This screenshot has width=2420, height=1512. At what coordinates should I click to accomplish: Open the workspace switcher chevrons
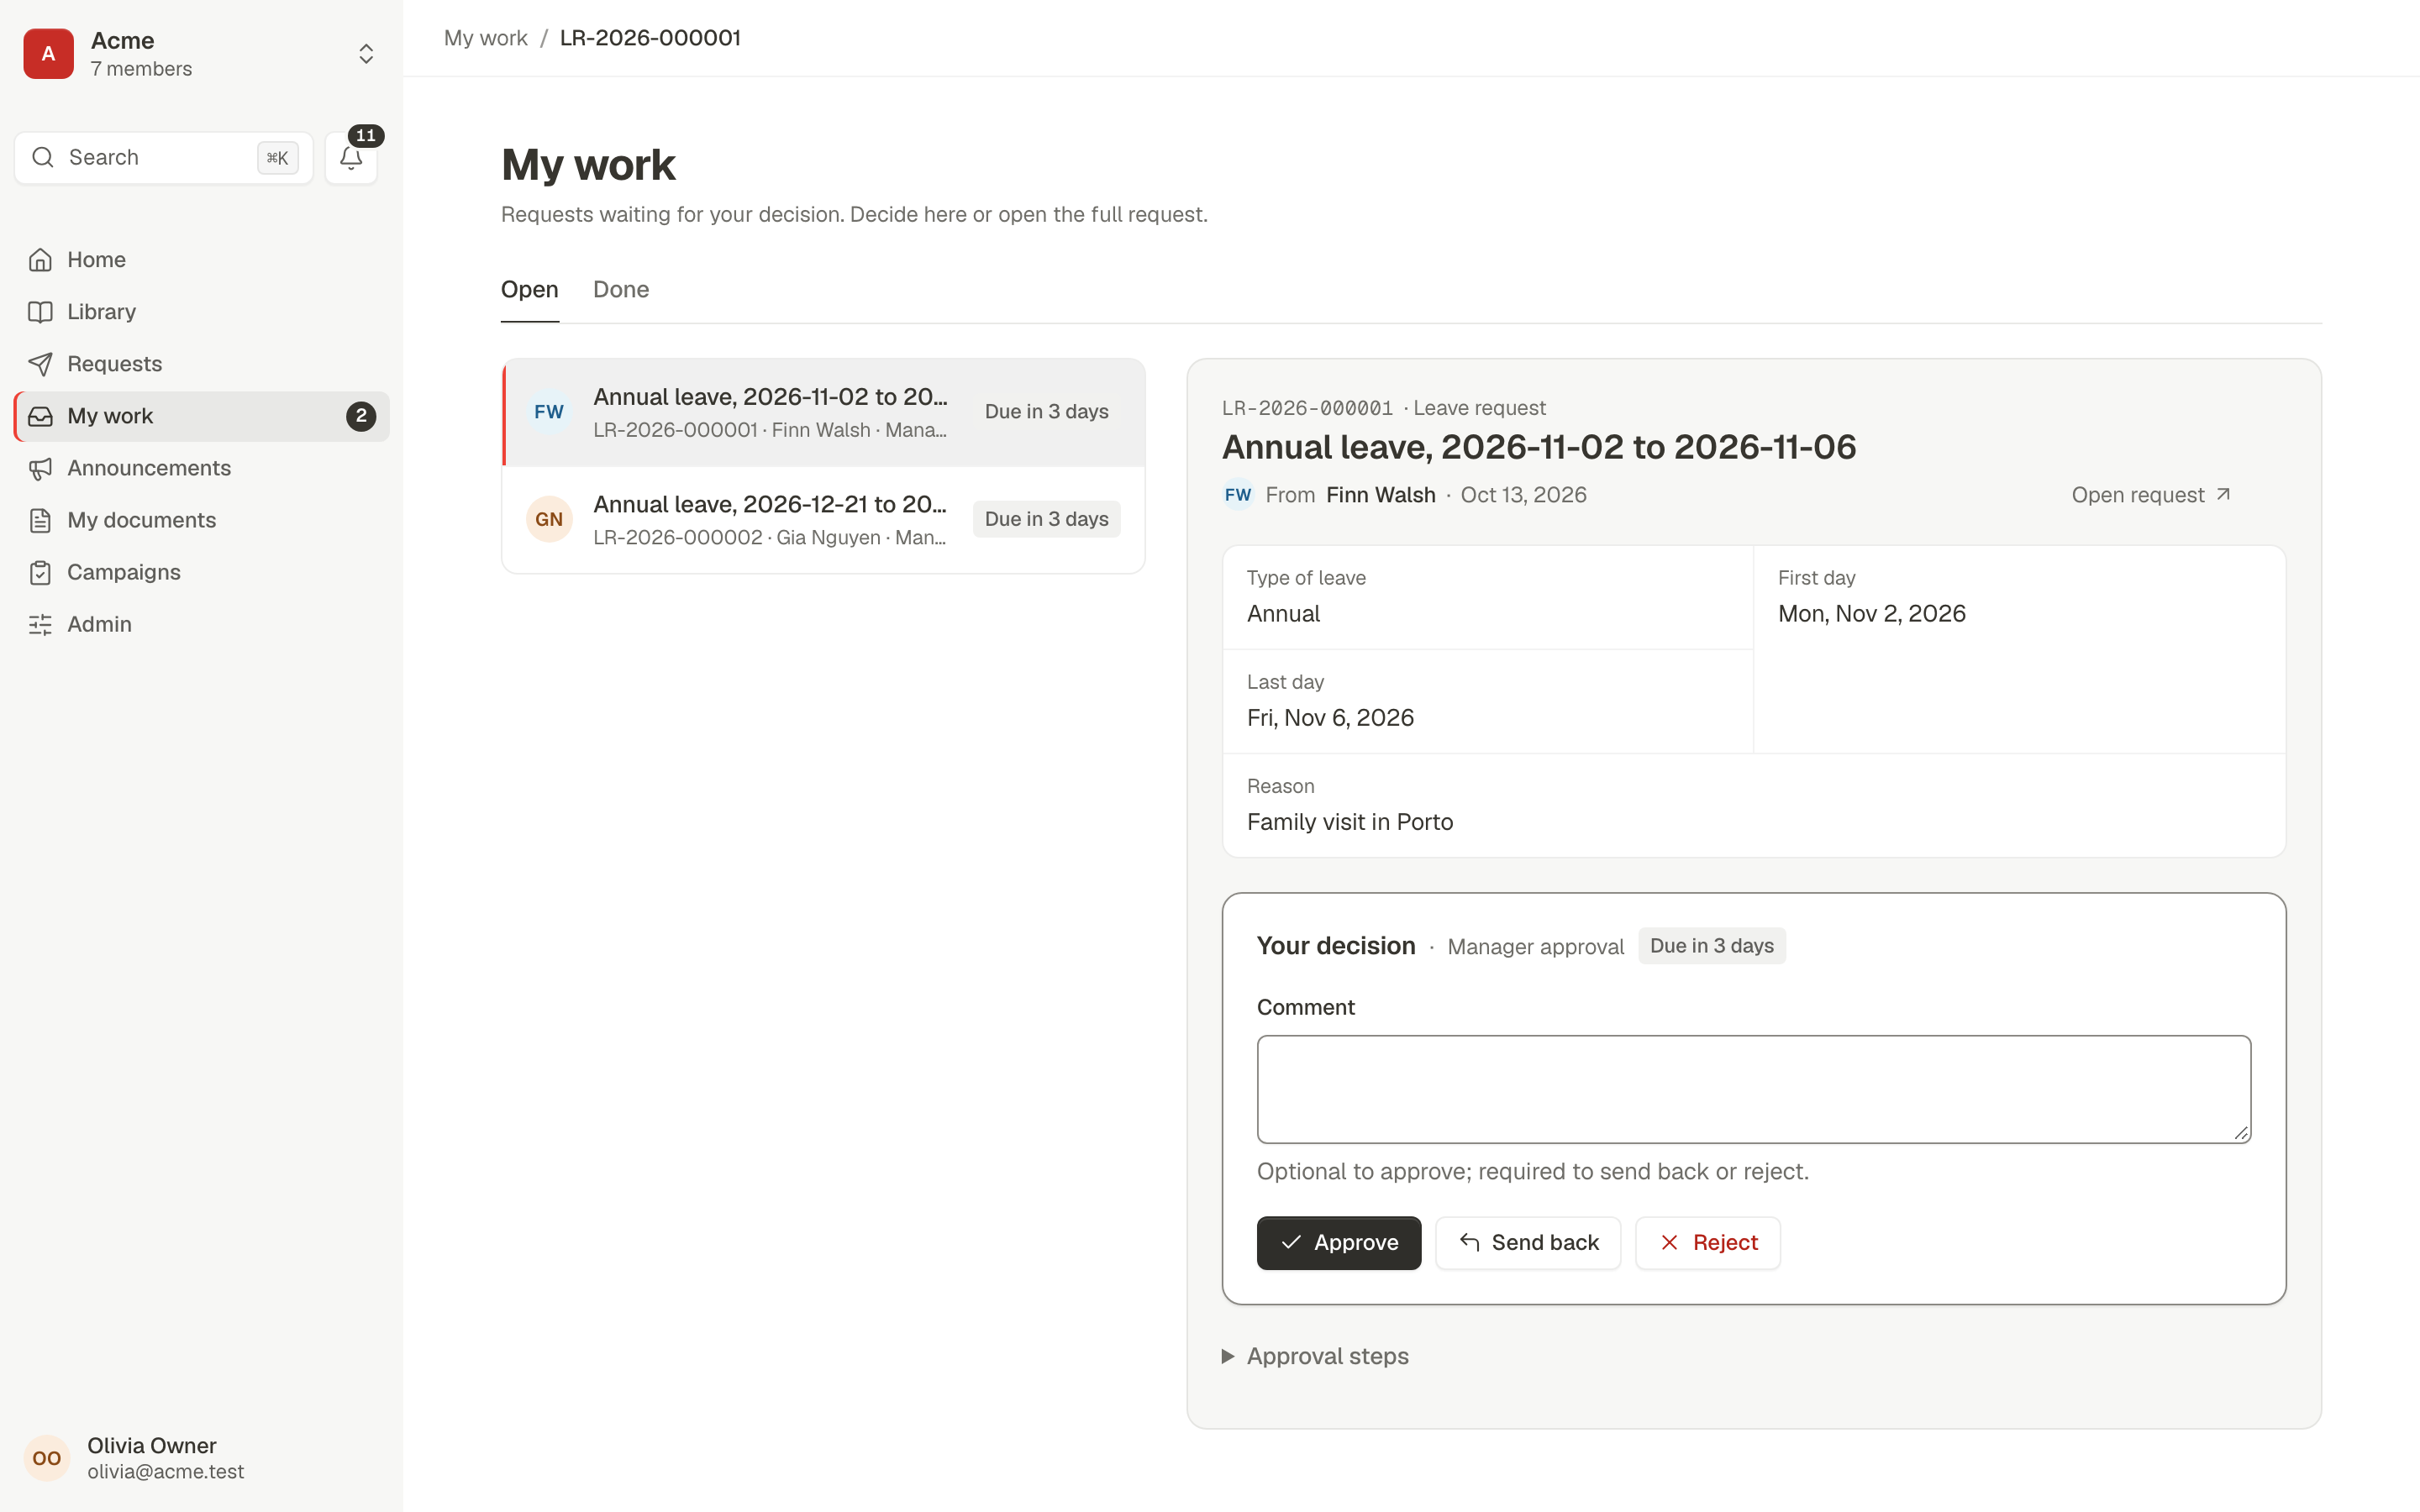(x=366, y=54)
